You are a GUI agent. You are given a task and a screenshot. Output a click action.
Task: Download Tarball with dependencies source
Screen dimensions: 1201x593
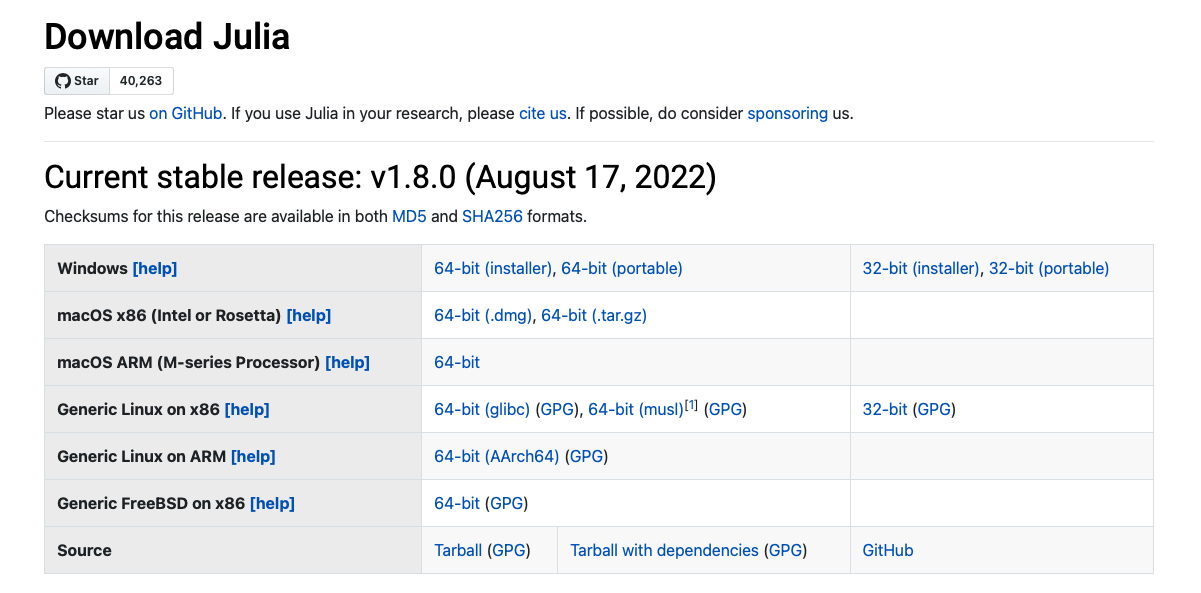click(x=664, y=550)
